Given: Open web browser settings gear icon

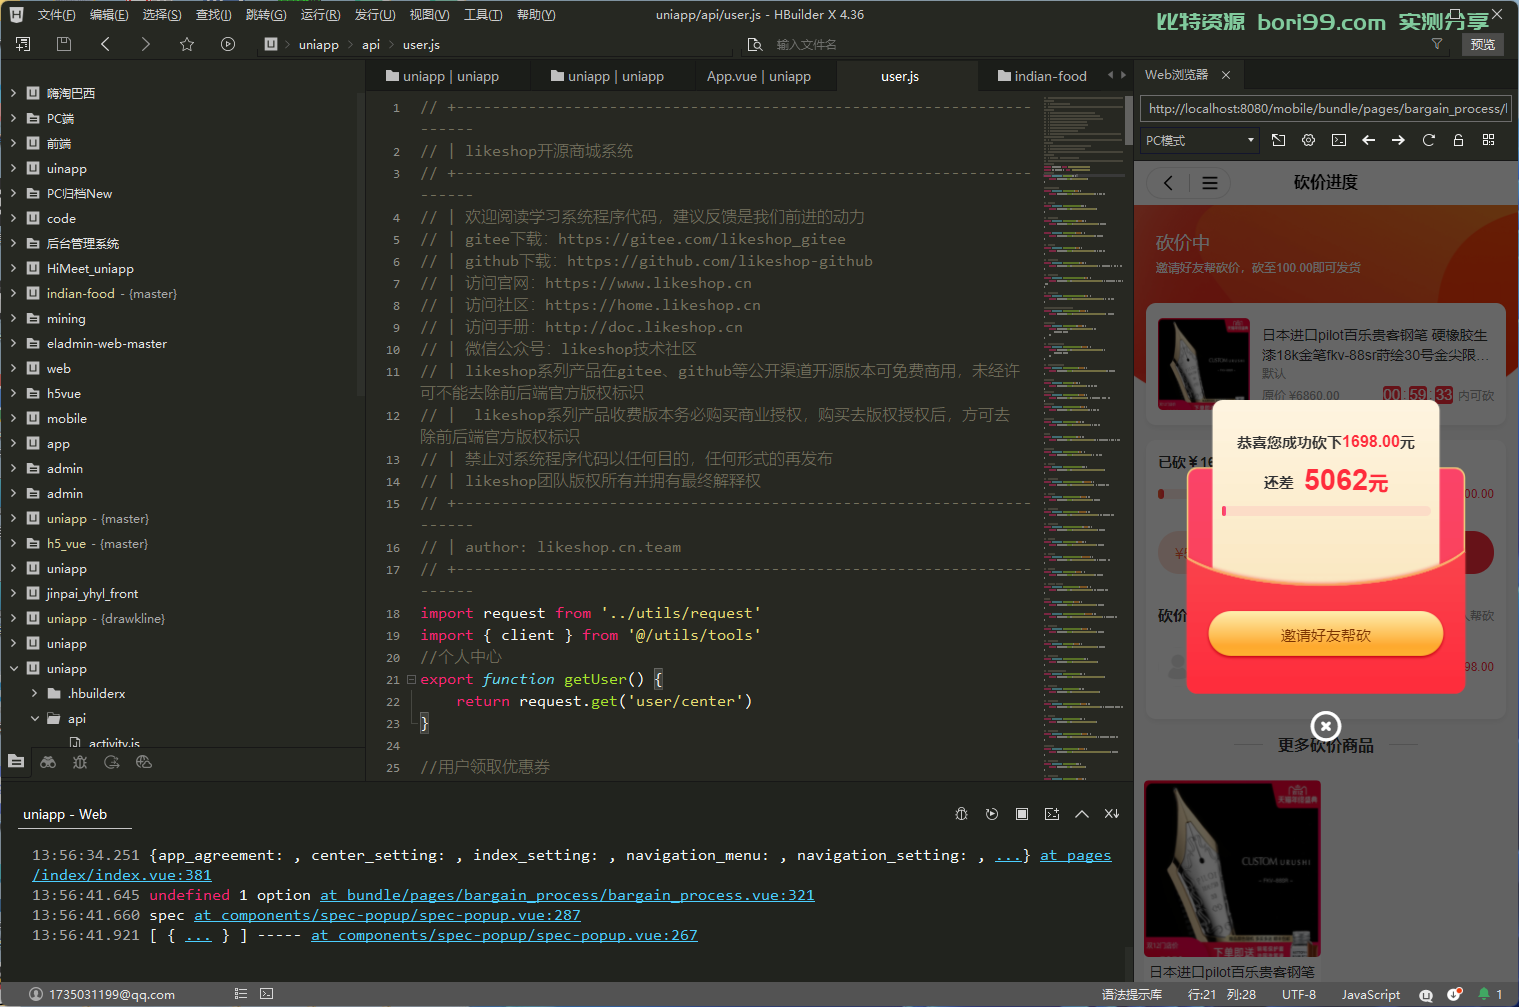Looking at the screenshot, I should click(x=1308, y=140).
